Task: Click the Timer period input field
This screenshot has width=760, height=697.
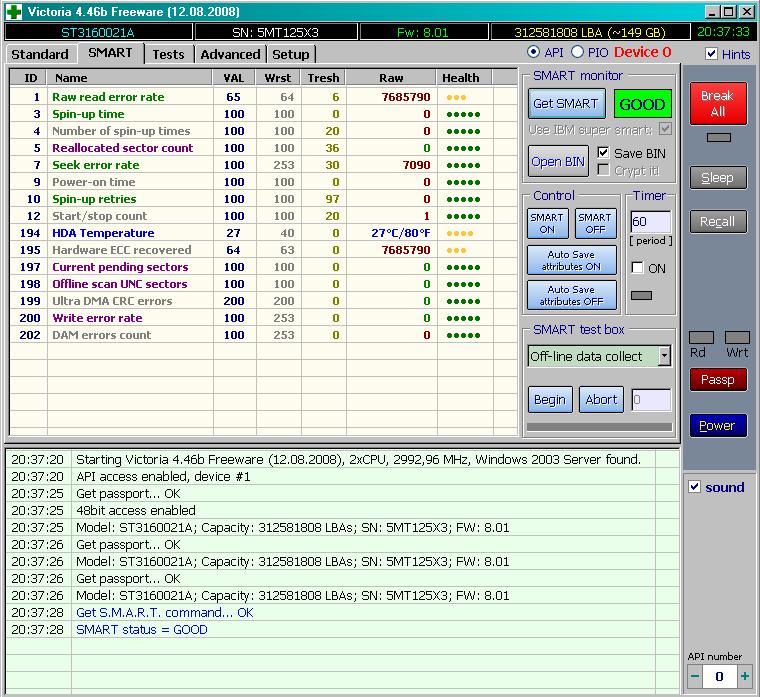Action: [650, 222]
